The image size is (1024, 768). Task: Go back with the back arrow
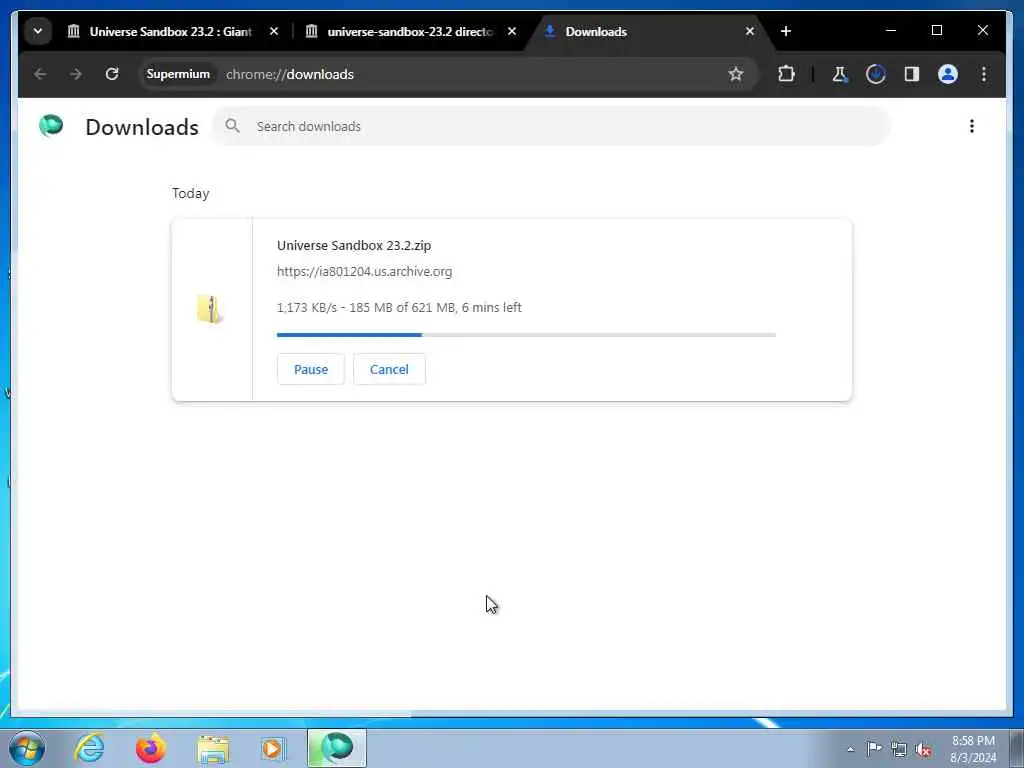click(x=40, y=74)
